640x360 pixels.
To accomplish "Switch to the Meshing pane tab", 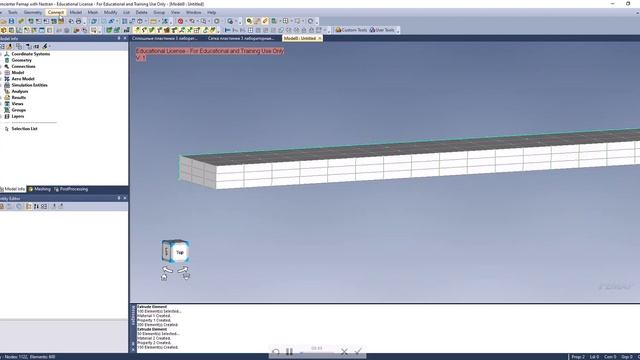I will (40, 189).
